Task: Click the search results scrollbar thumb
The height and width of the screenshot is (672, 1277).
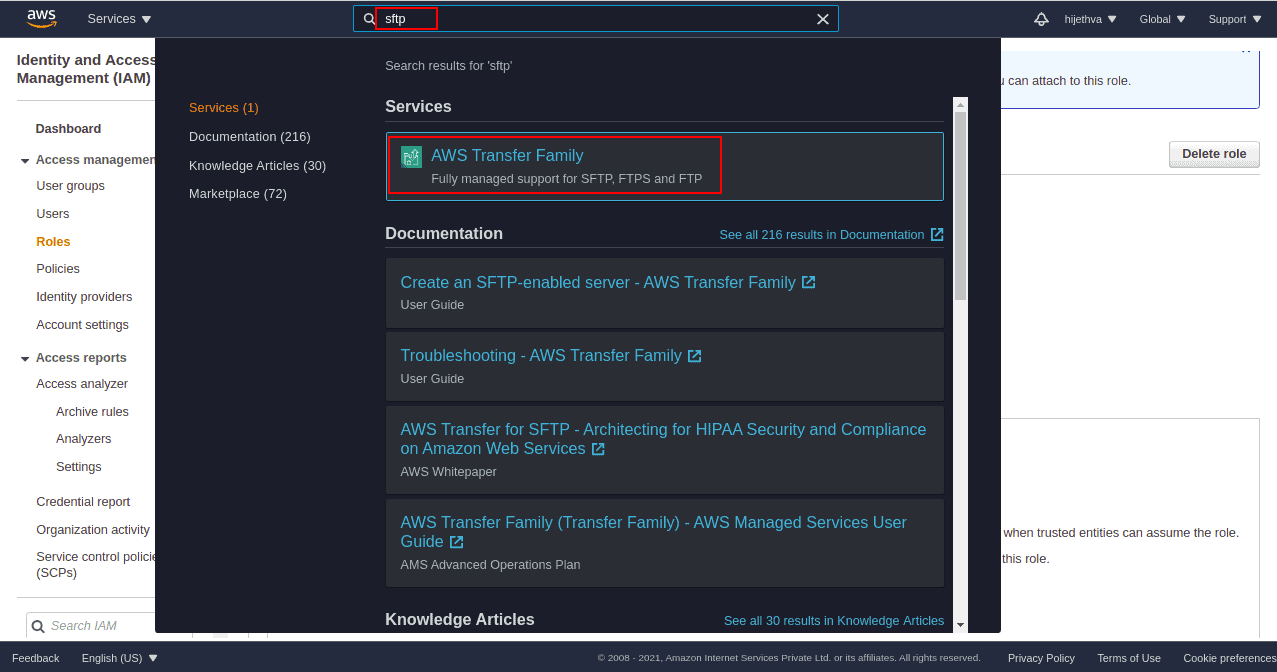Action: click(x=960, y=205)
